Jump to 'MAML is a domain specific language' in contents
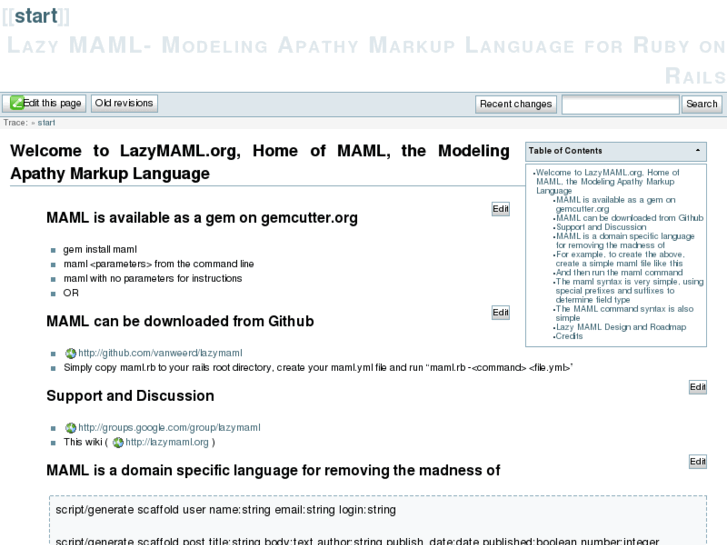The width and height of the screenshot is (727, 545). (625, 240)
